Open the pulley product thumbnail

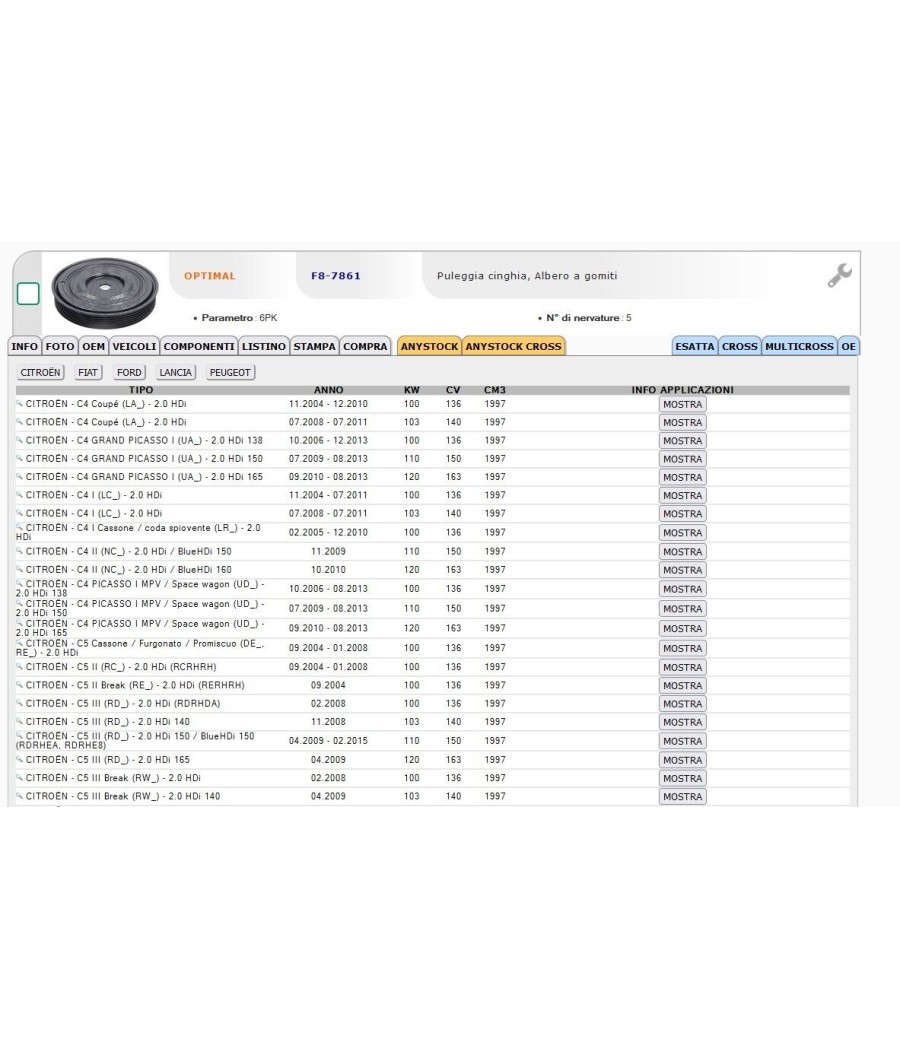coord(105,293)
